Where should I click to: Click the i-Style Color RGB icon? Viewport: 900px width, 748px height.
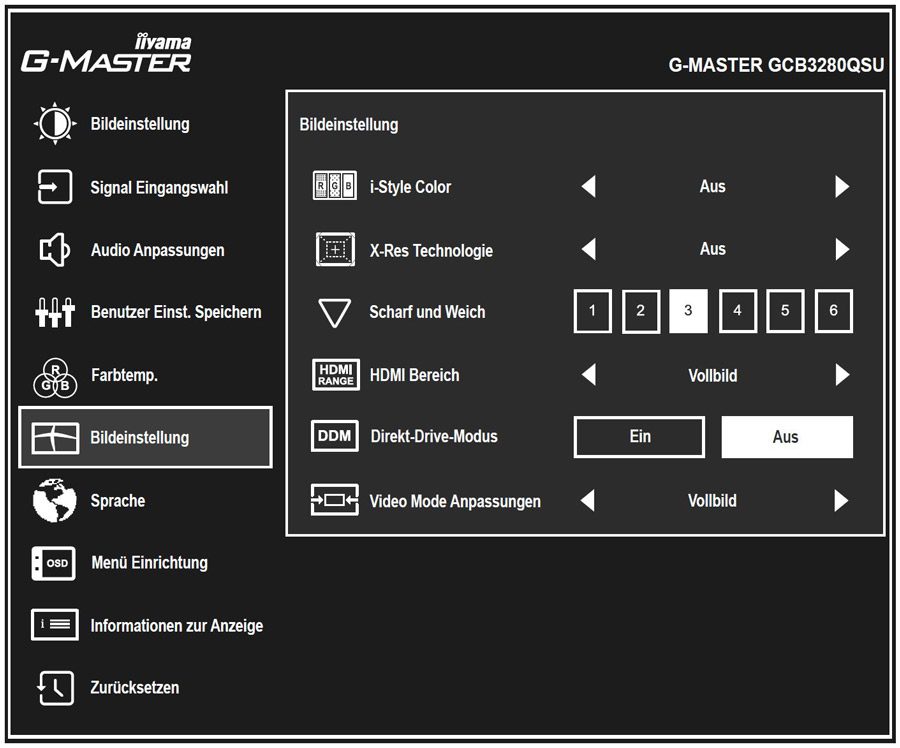(335, 186)
